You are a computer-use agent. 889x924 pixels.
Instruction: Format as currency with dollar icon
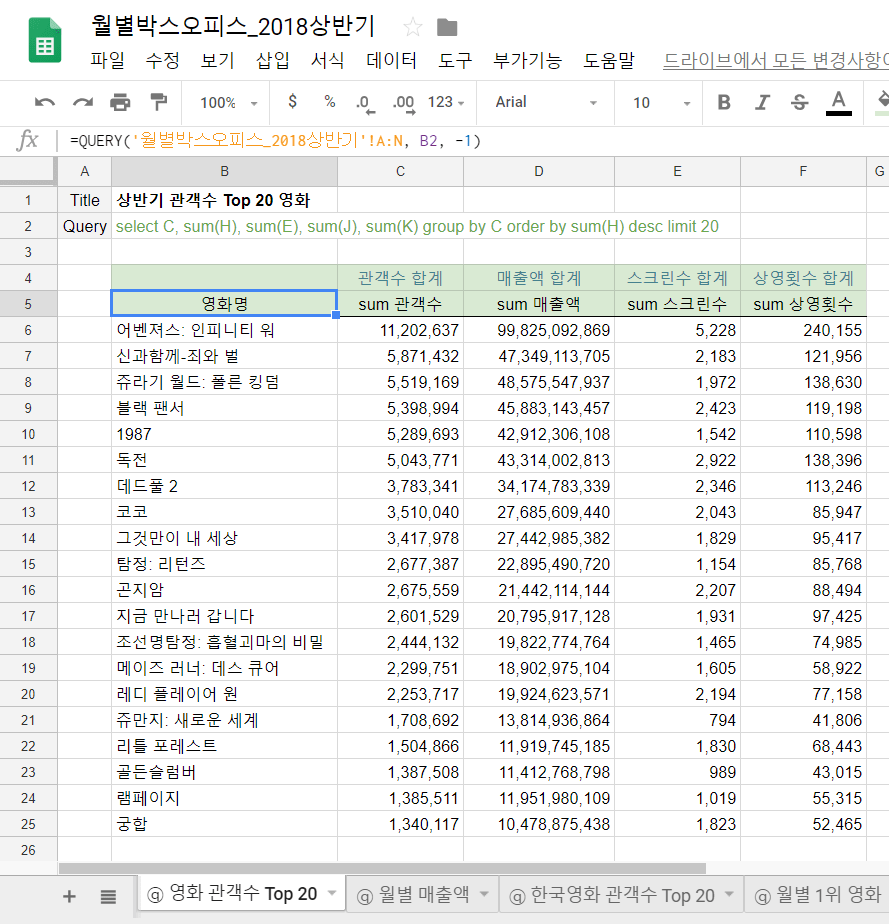(292, 102)
